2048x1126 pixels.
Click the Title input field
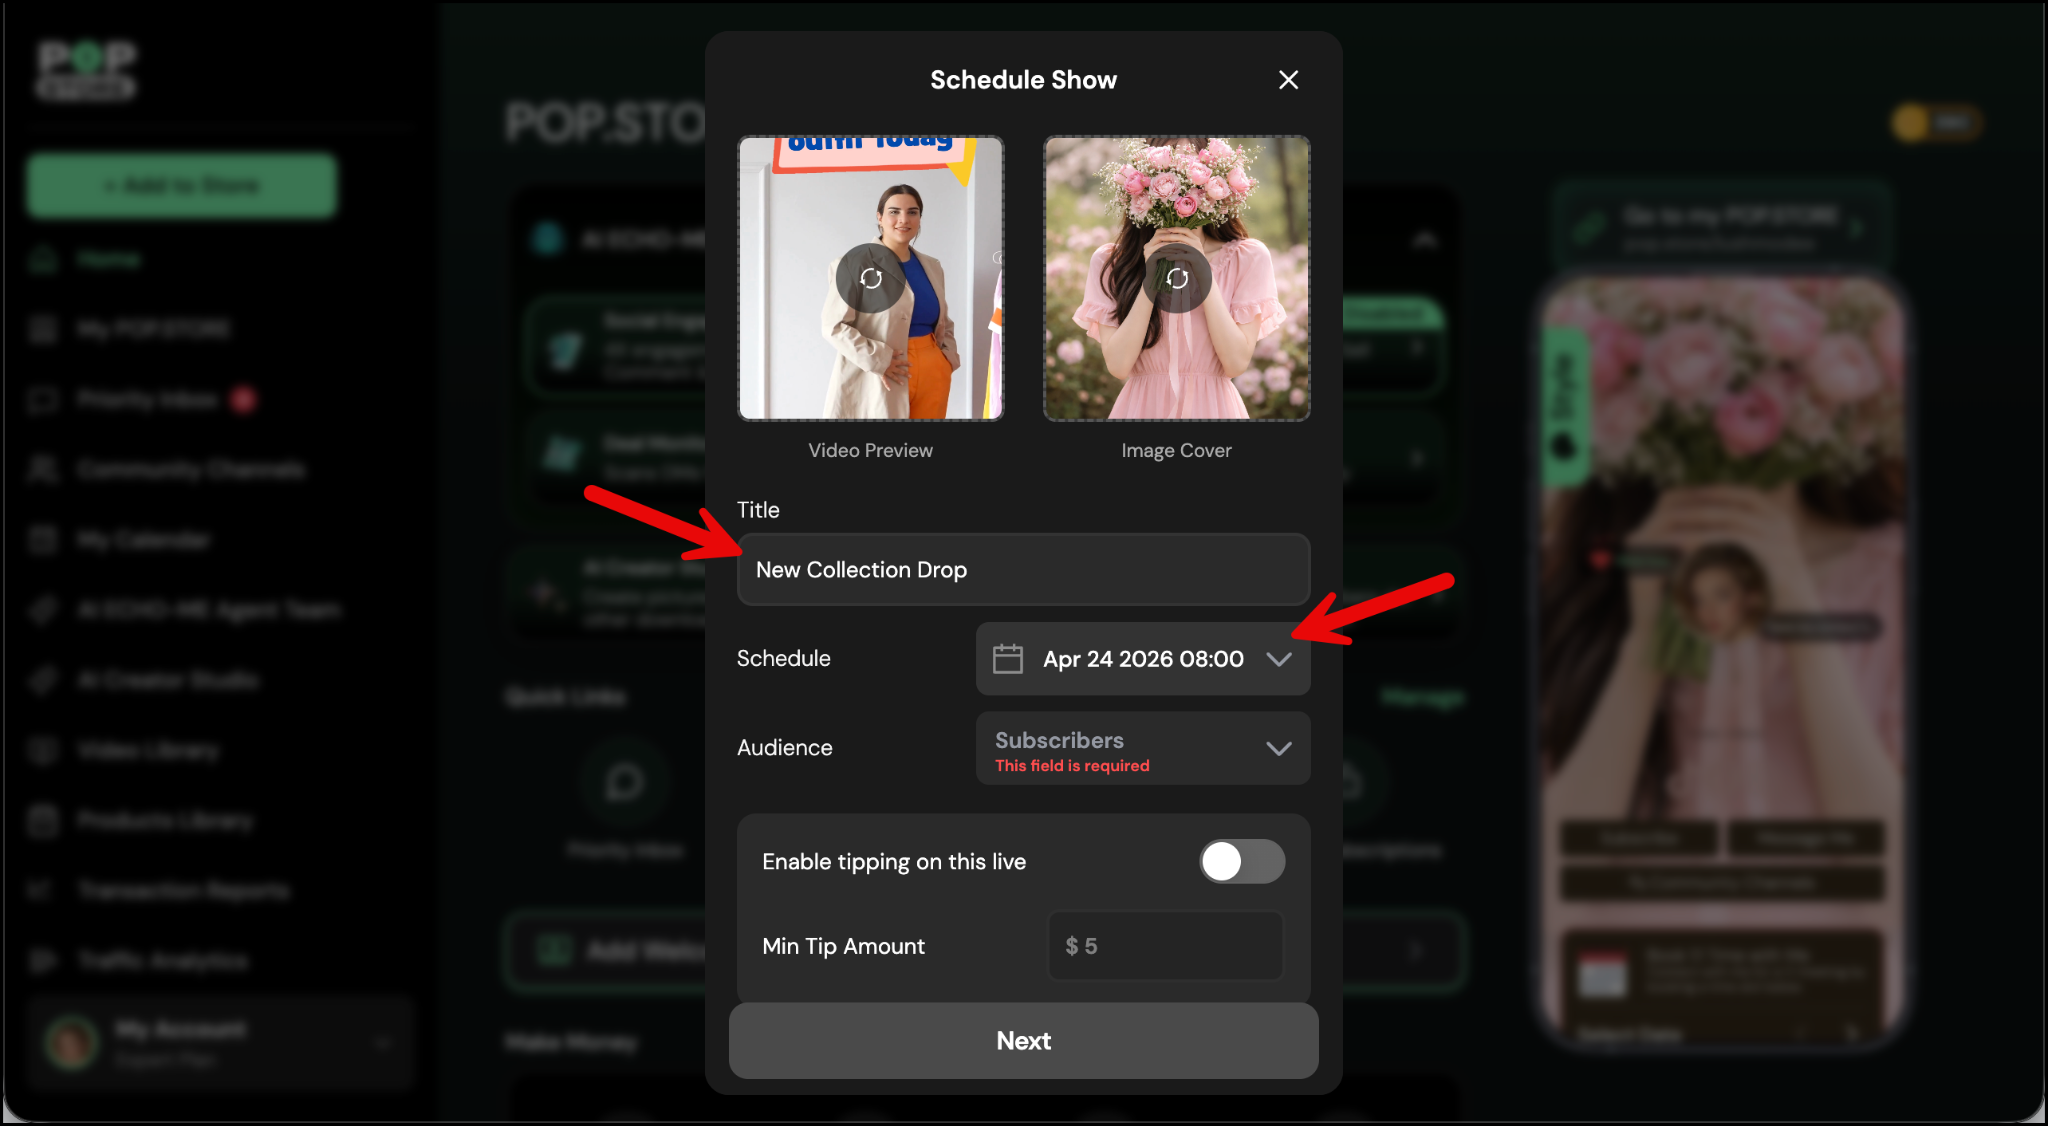[x=1023, y=570]
